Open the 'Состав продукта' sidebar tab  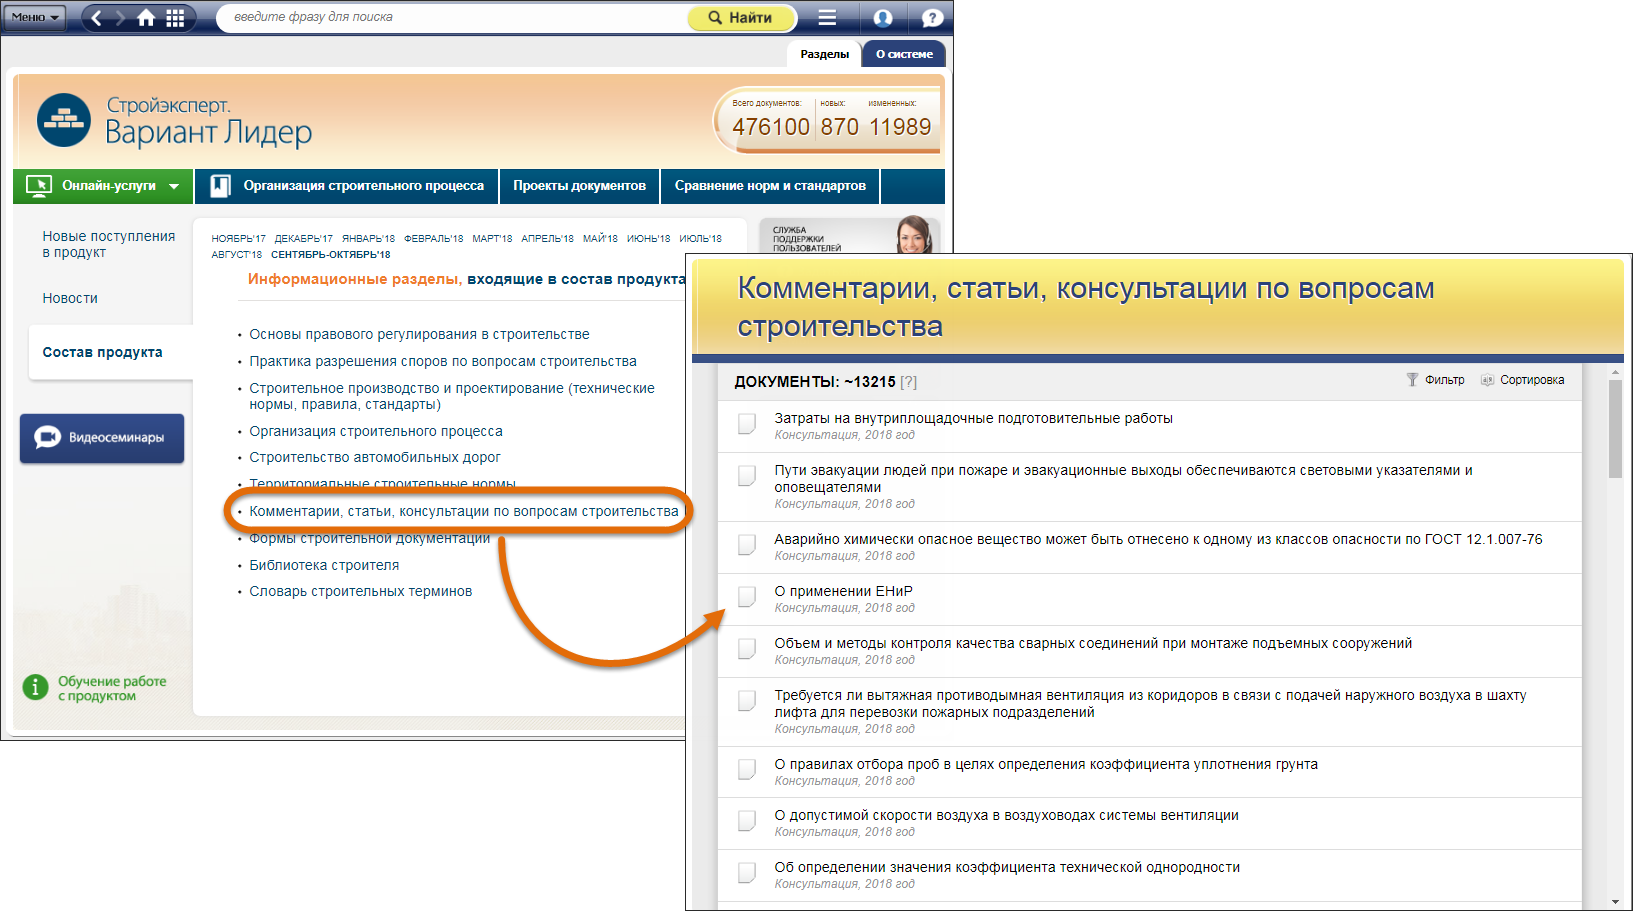coord(102,352)
